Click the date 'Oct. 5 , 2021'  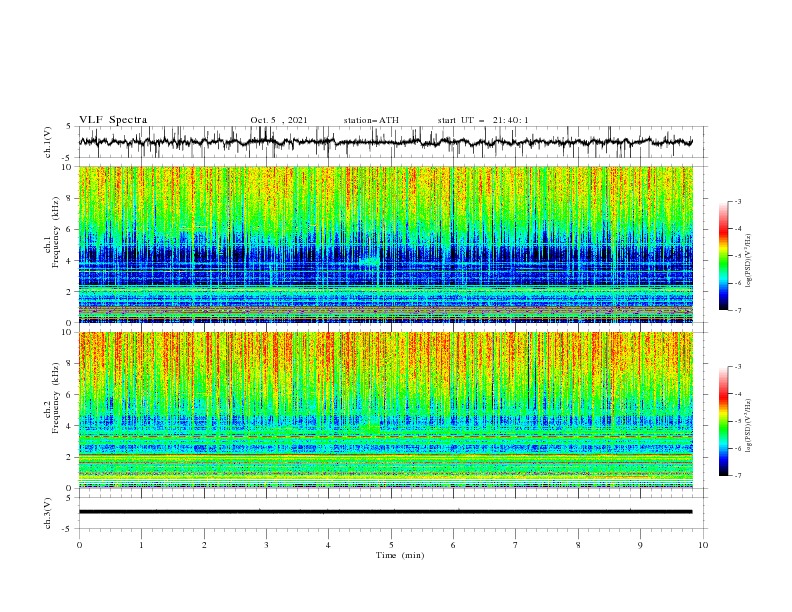[x=279, y=120]
